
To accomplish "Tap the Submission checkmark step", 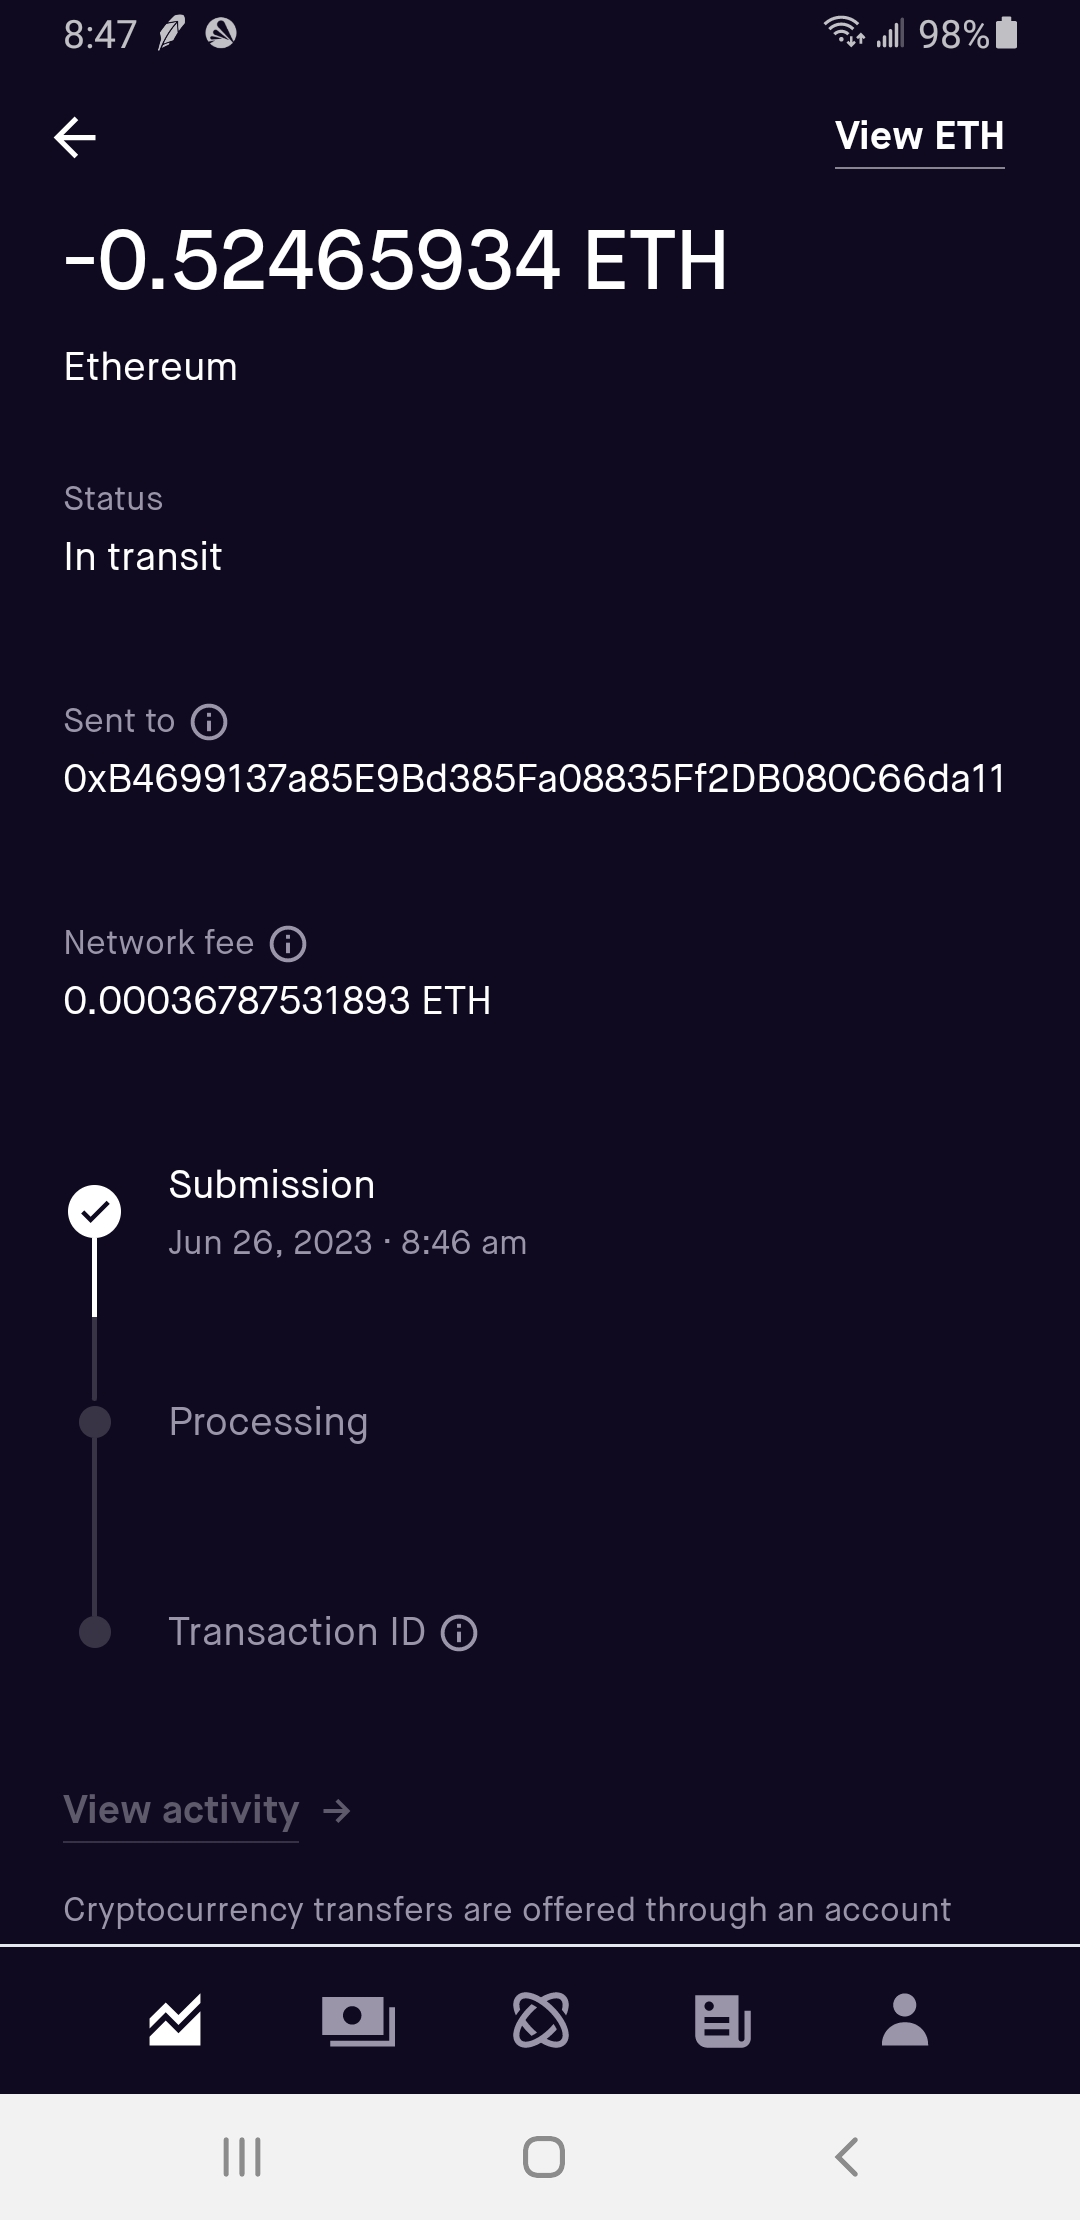I will 95,1212.
